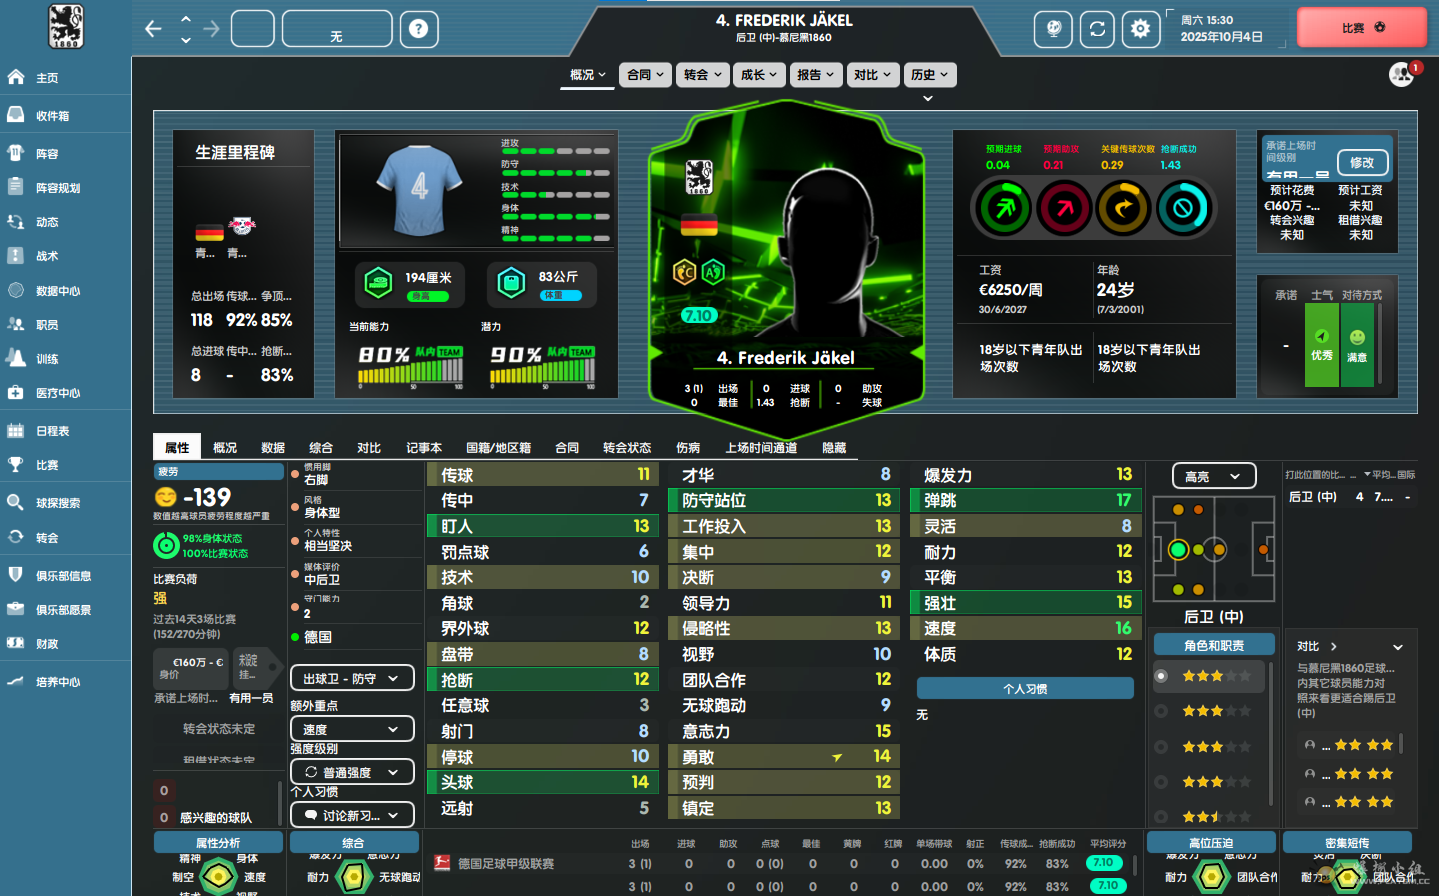The image size is (1439, 896).
Task: Open the 医疗中心 medical centre icon
Action: (x=16, y=393)
